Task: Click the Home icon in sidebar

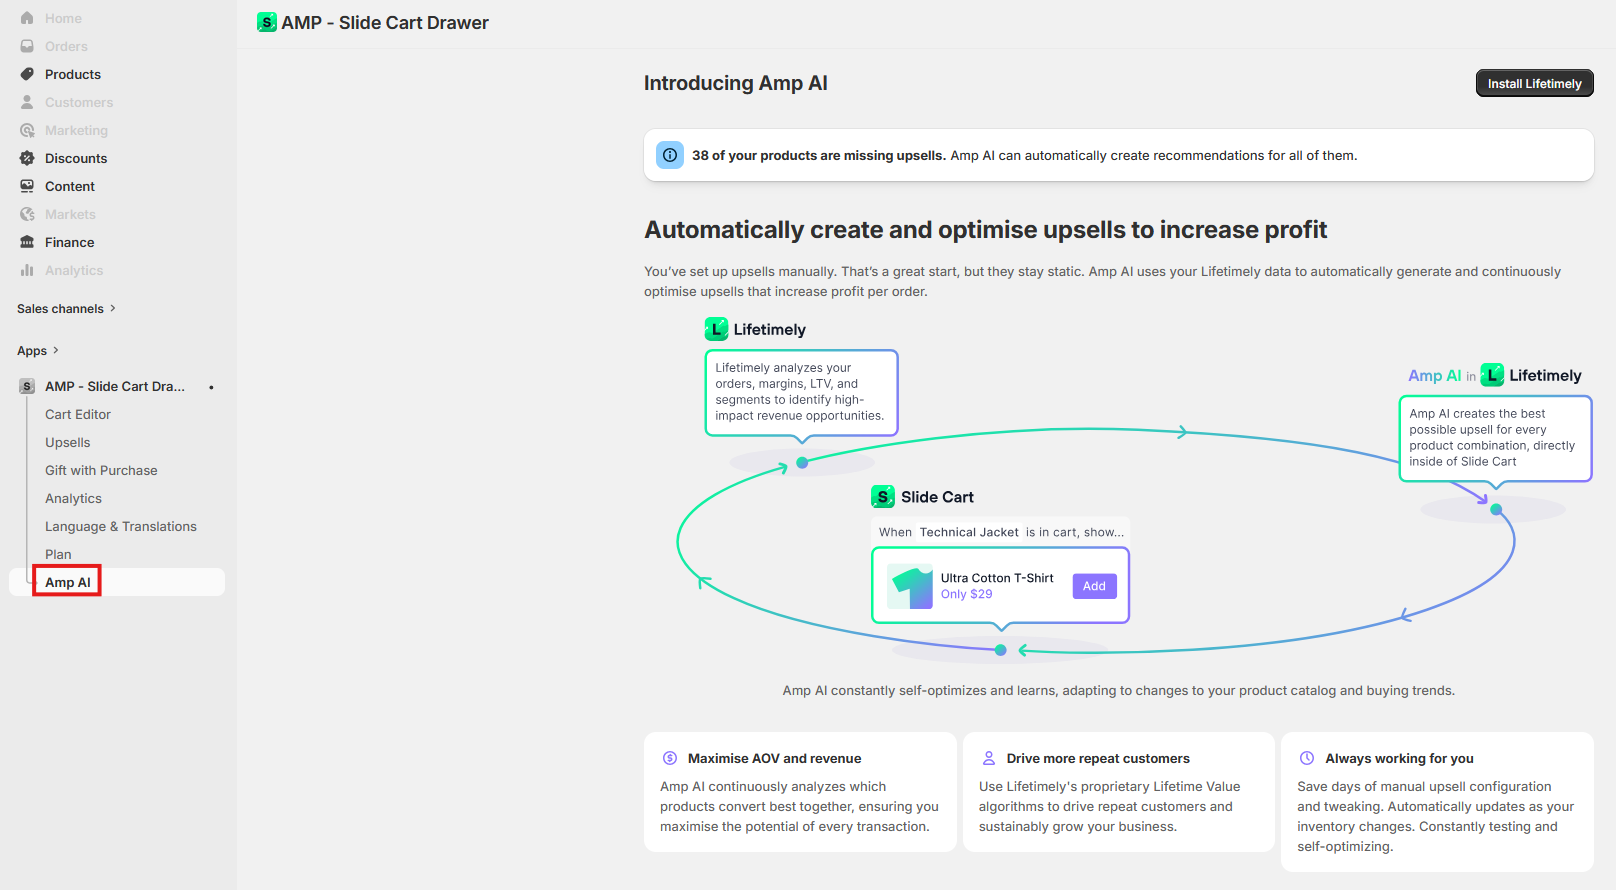Action: (27, 18)
